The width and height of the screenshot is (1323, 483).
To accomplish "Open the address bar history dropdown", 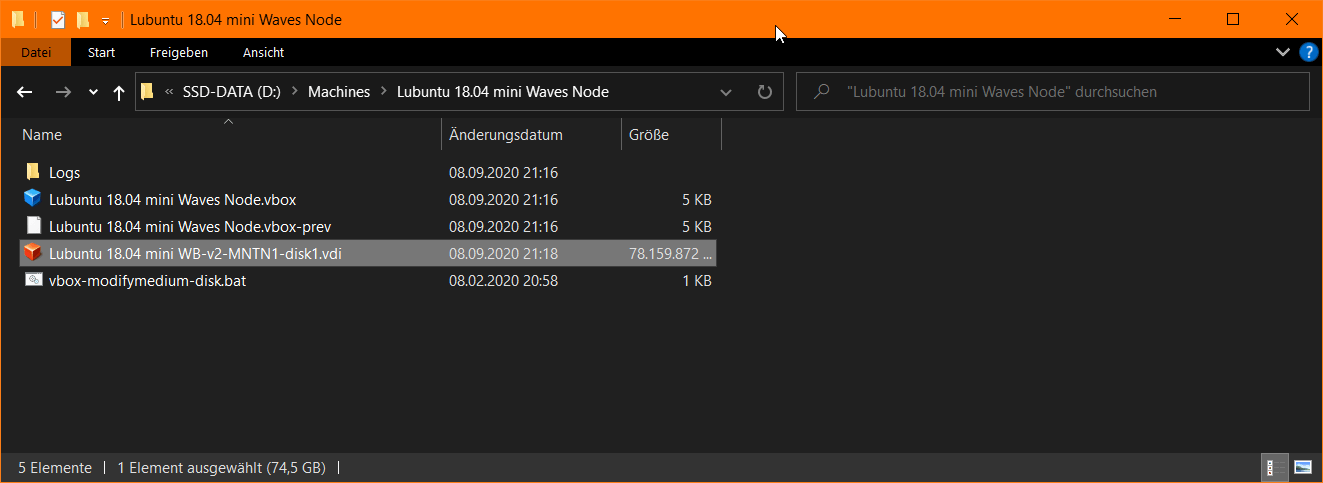I will pyautogui.click(x=727, y=92).
